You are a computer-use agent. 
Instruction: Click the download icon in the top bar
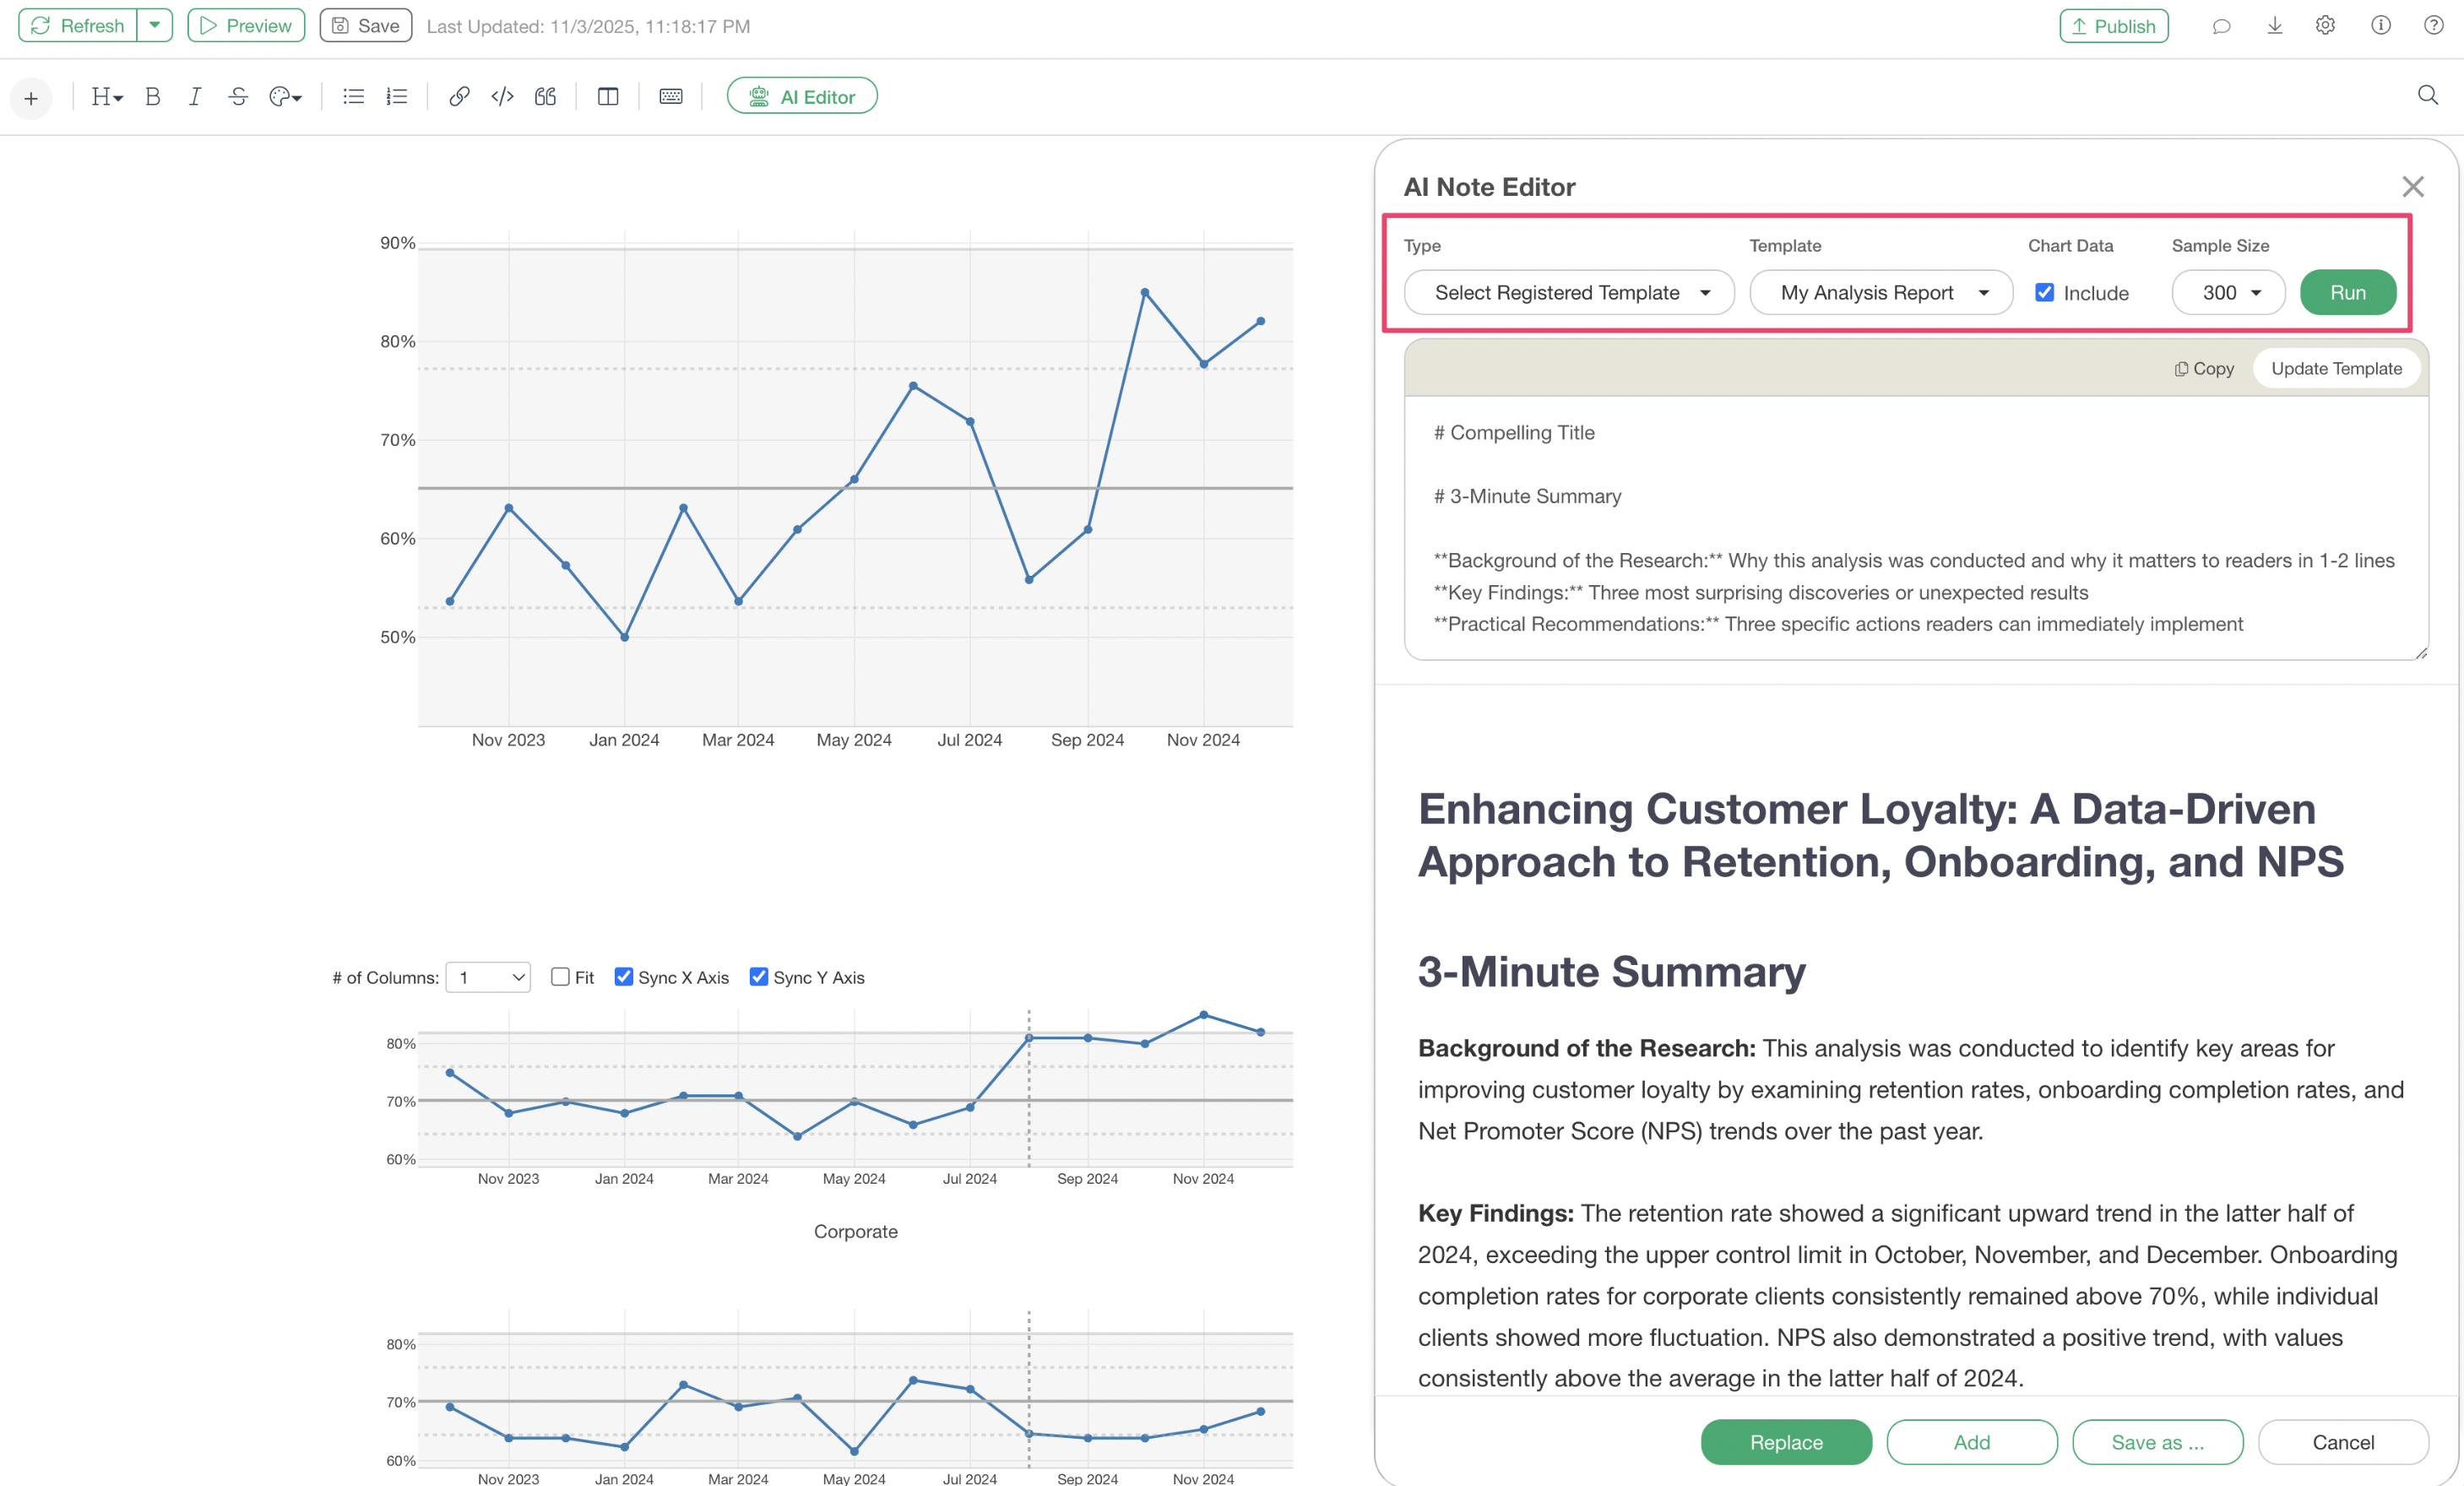(x=2274, y=26)
